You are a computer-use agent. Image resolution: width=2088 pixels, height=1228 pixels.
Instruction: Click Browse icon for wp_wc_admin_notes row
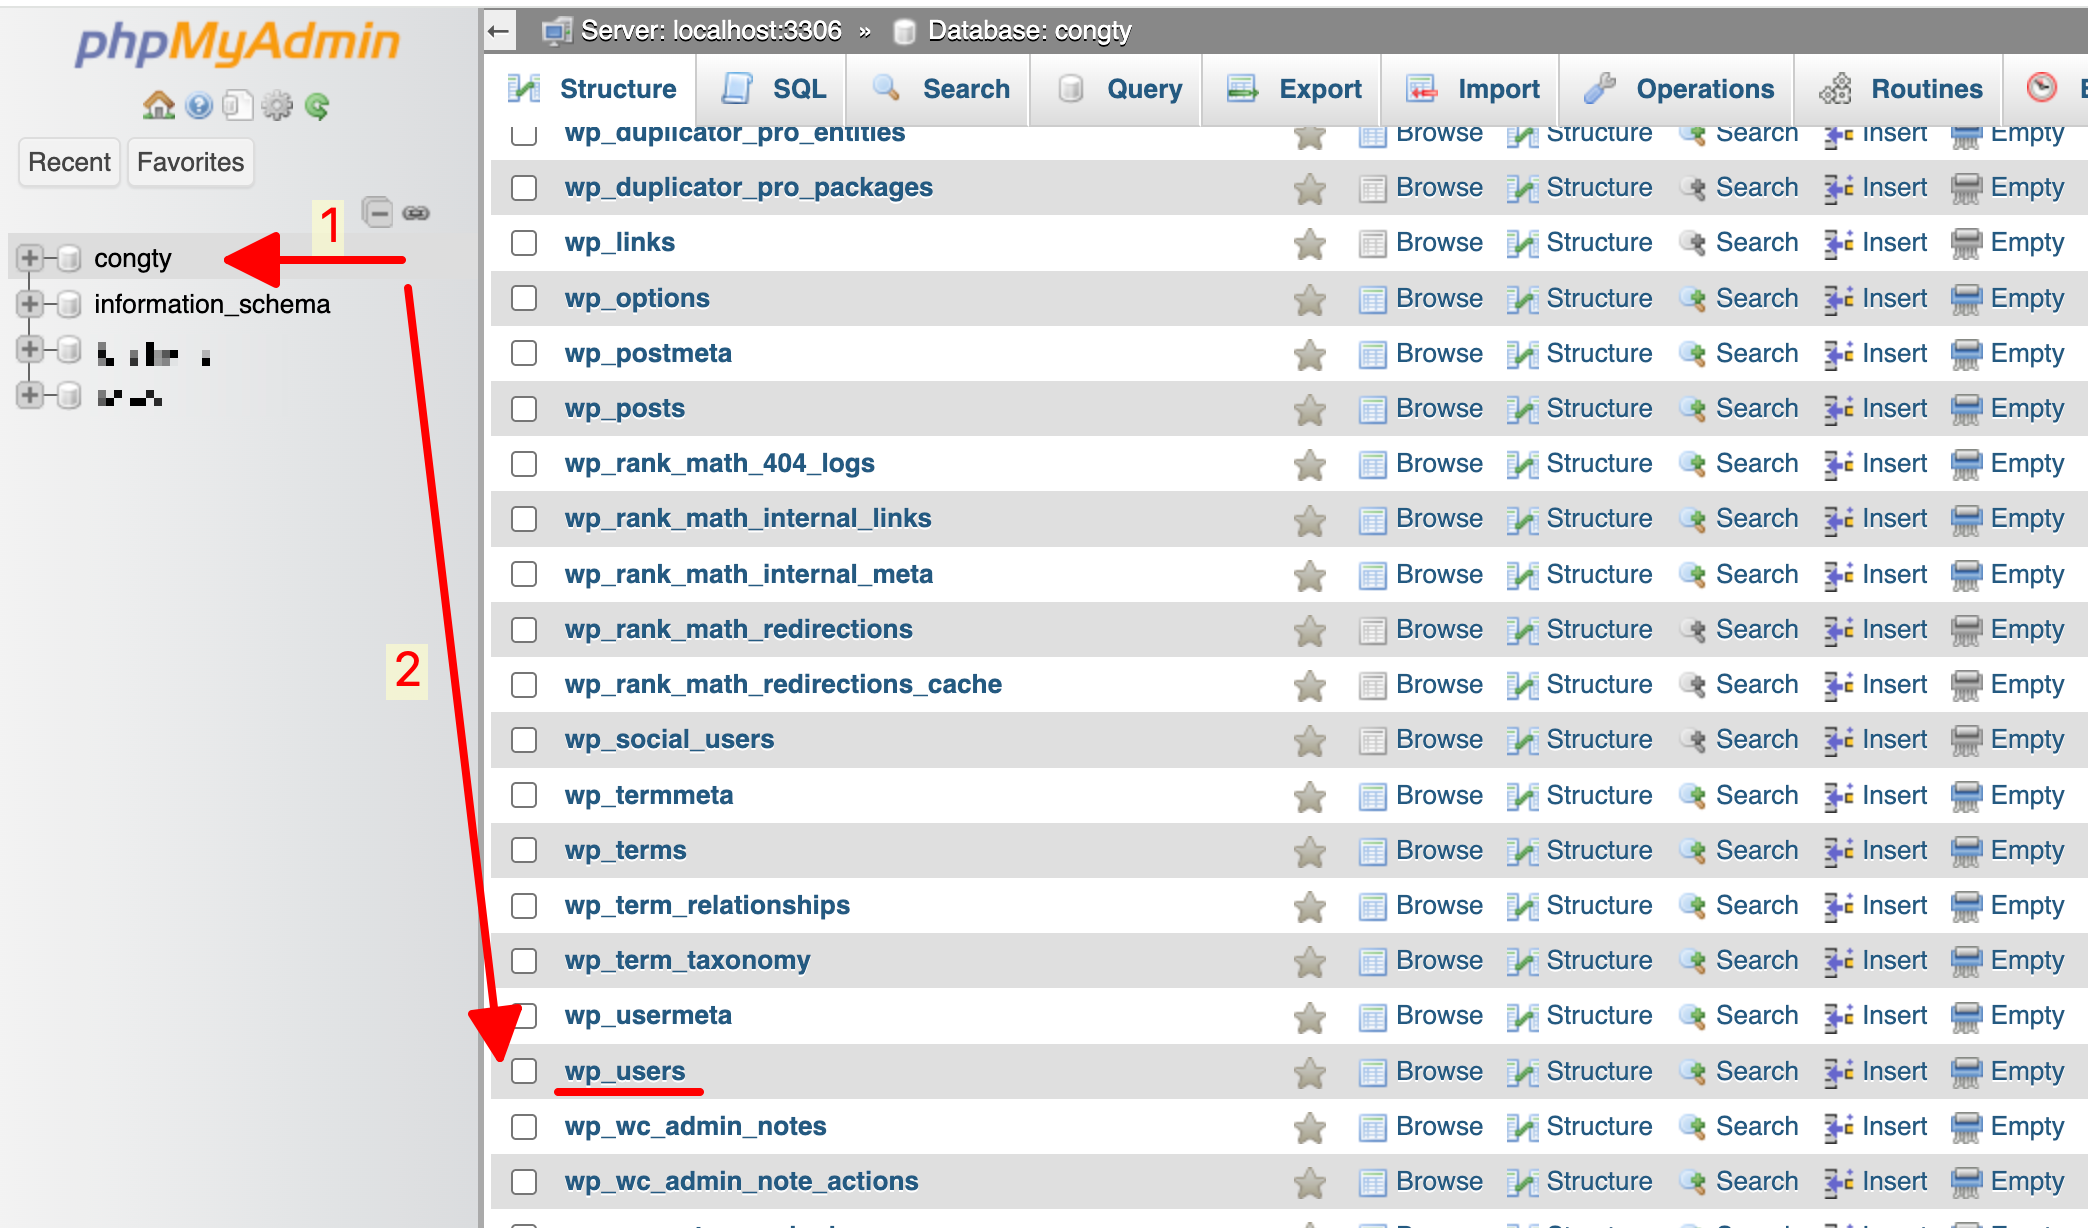(x=1373, y=1127)
